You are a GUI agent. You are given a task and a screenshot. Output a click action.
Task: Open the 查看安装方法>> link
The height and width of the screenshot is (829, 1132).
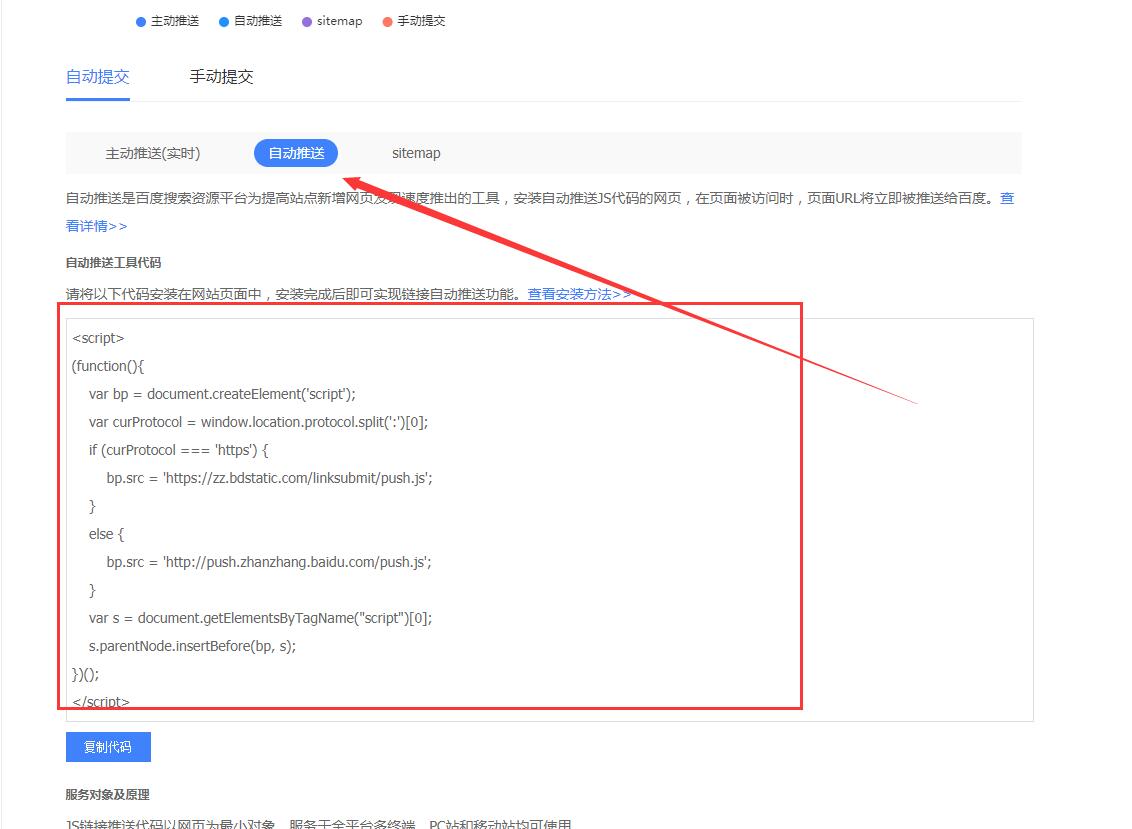[x=579, y=294]
